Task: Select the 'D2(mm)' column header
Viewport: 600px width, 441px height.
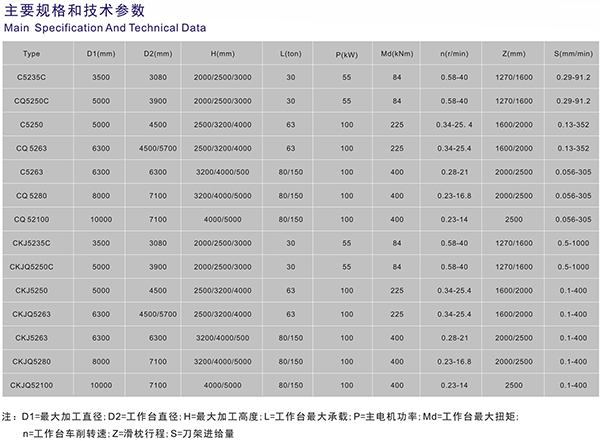Action: [x=158, y=54]
